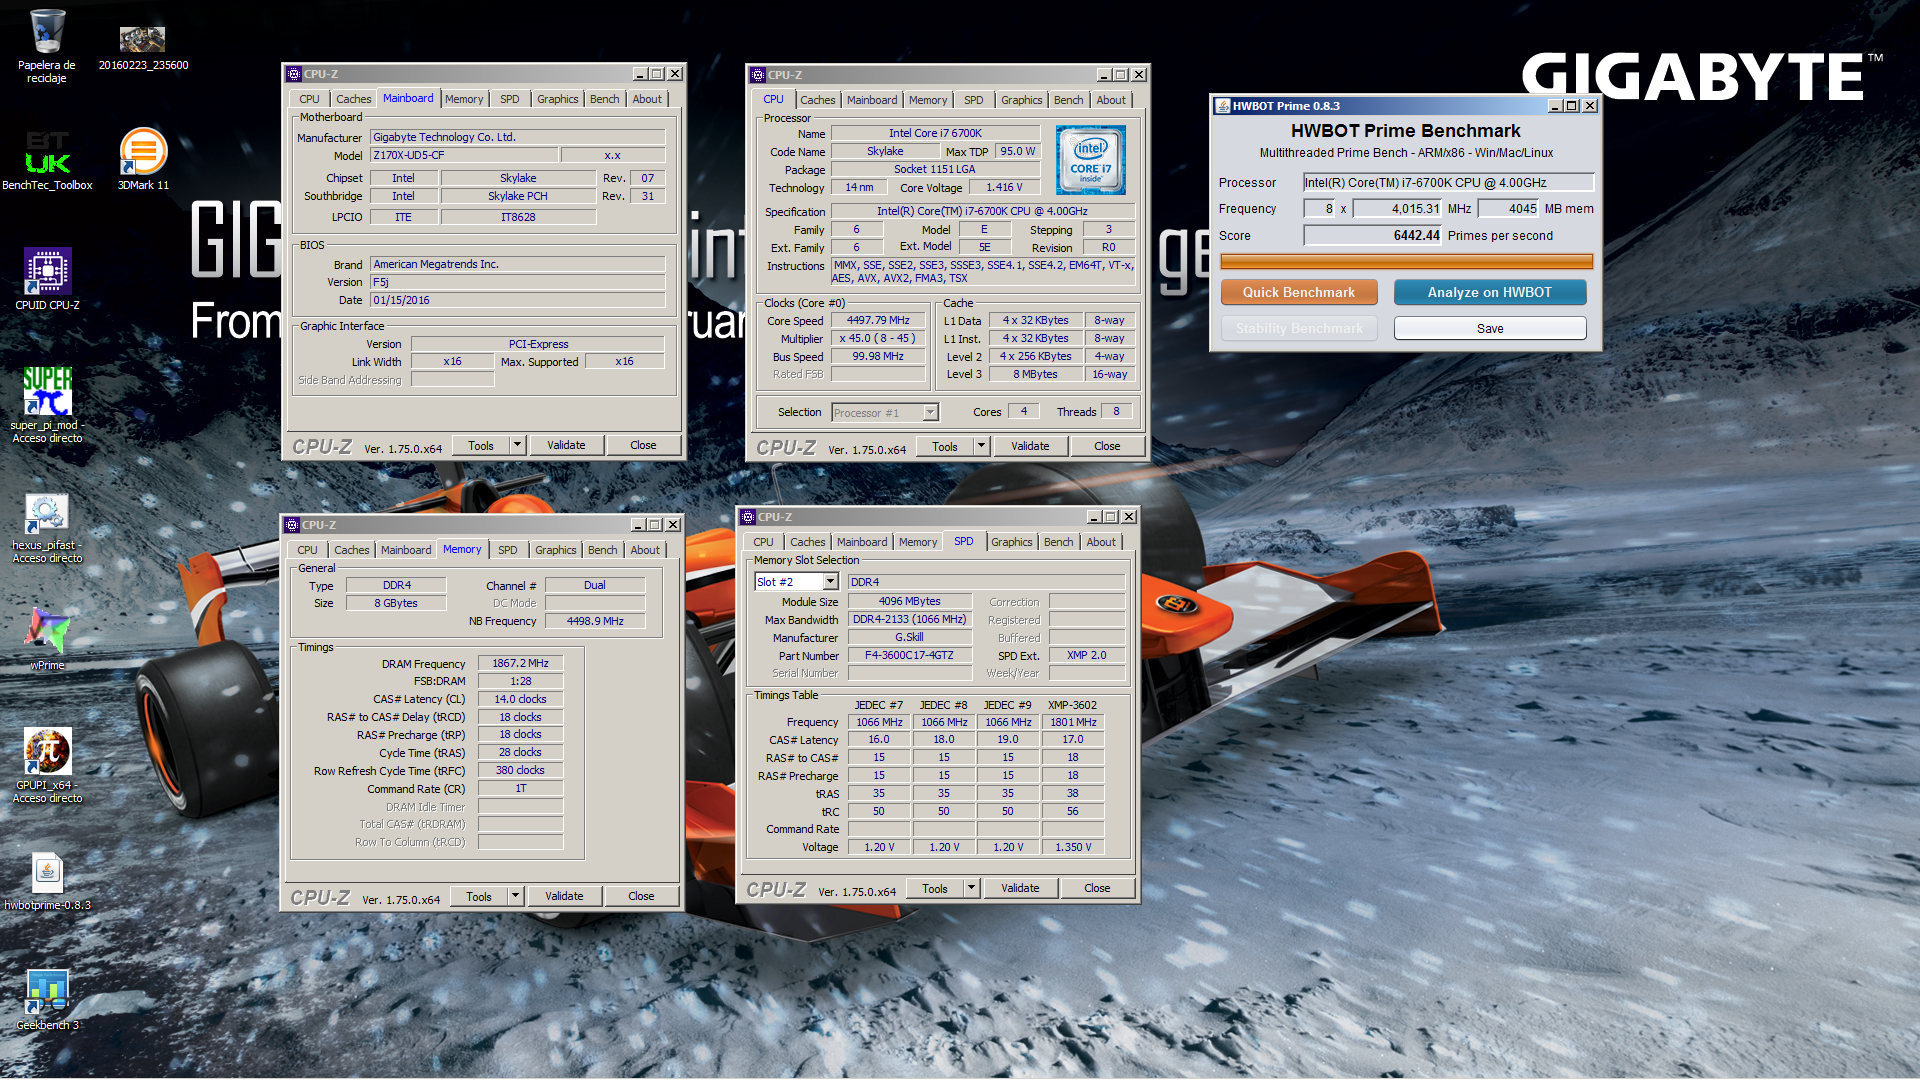The width and height of the screenshot is (1920, 1080).
Task: Open the Papelera de reciclaje icon
Action: pos(47,45)
